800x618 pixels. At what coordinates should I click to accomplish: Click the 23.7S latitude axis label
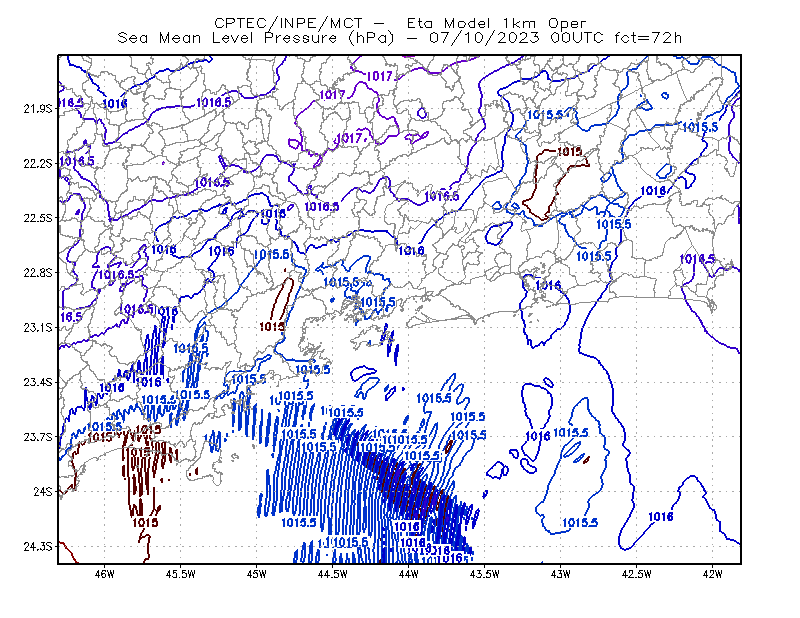click(x=38, y=437)
